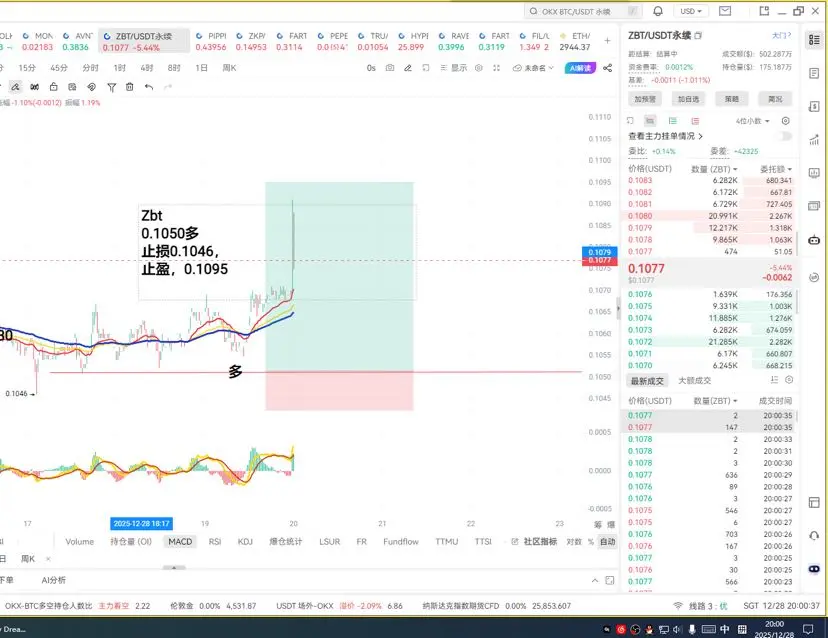Open chart settings hexagon icon
This screenshot has height=638, width=828.
pos(479,68)
